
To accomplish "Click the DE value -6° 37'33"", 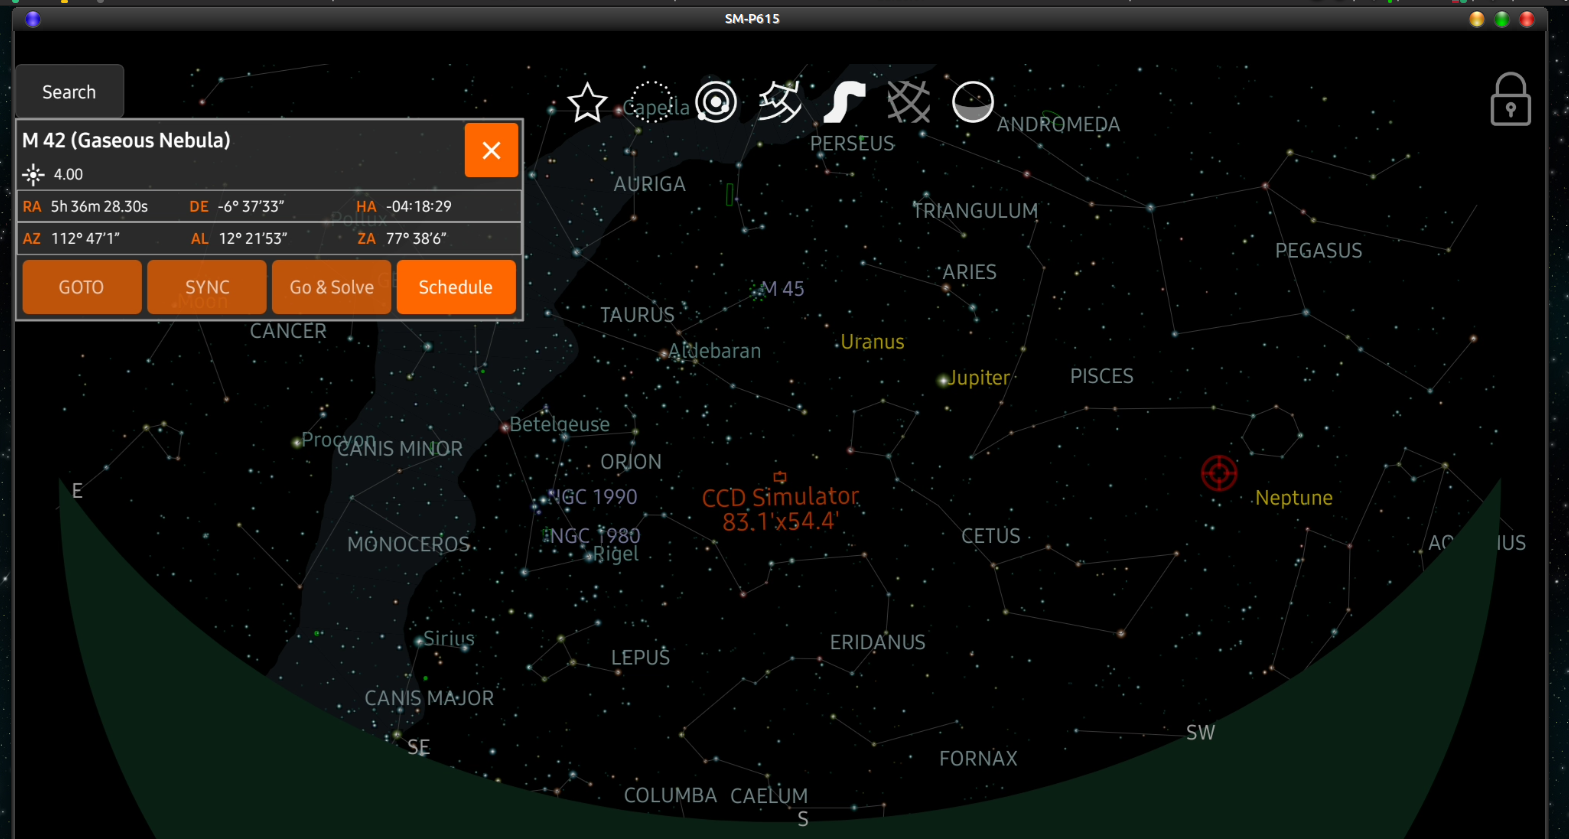I will (x=251, y=207).
